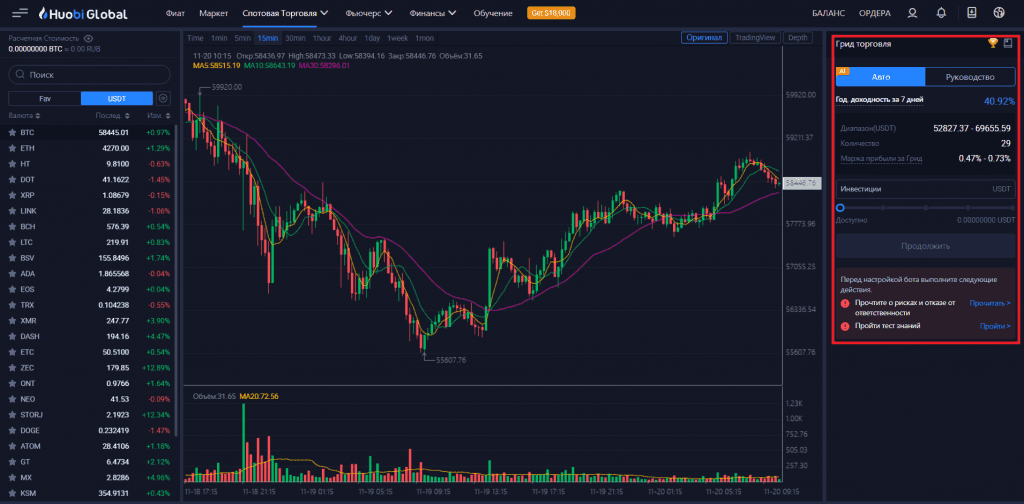Viewport: 1024px width, 504px height.
Task: Switch grid mode to Руководство
Action: tap(970, 77)
